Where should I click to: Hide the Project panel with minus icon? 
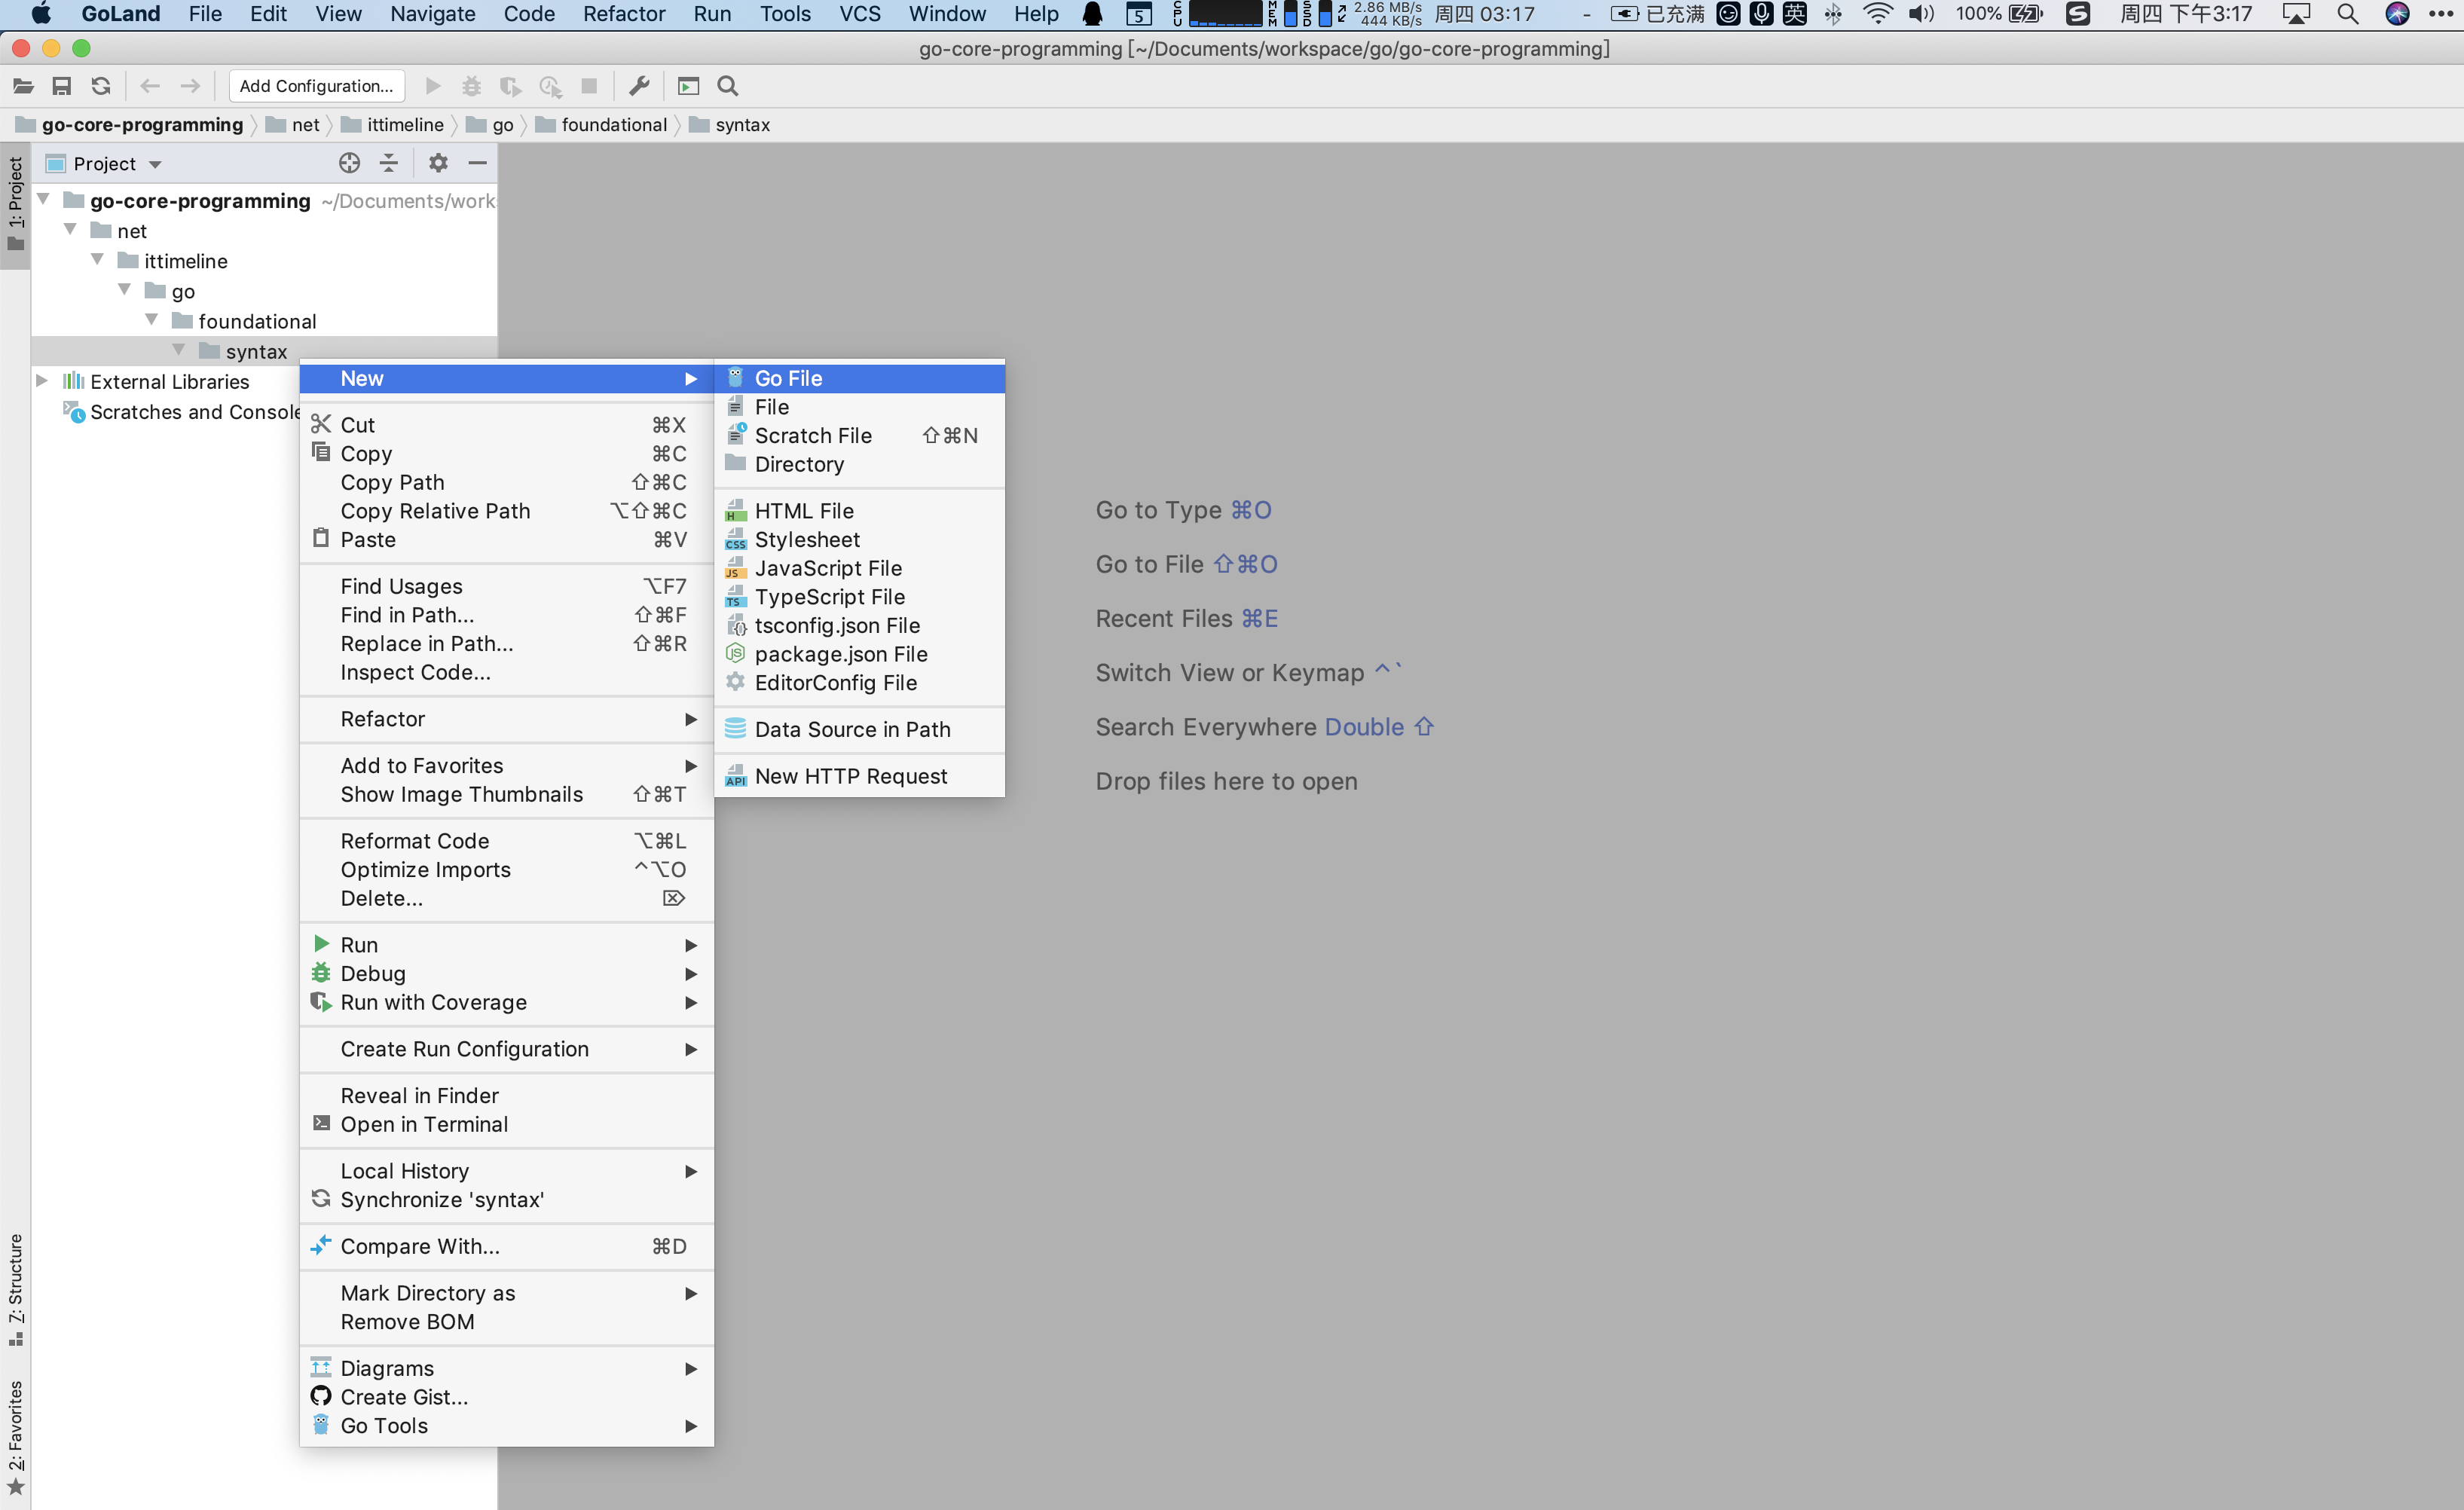pyautogui.click(x=478, y=163)
